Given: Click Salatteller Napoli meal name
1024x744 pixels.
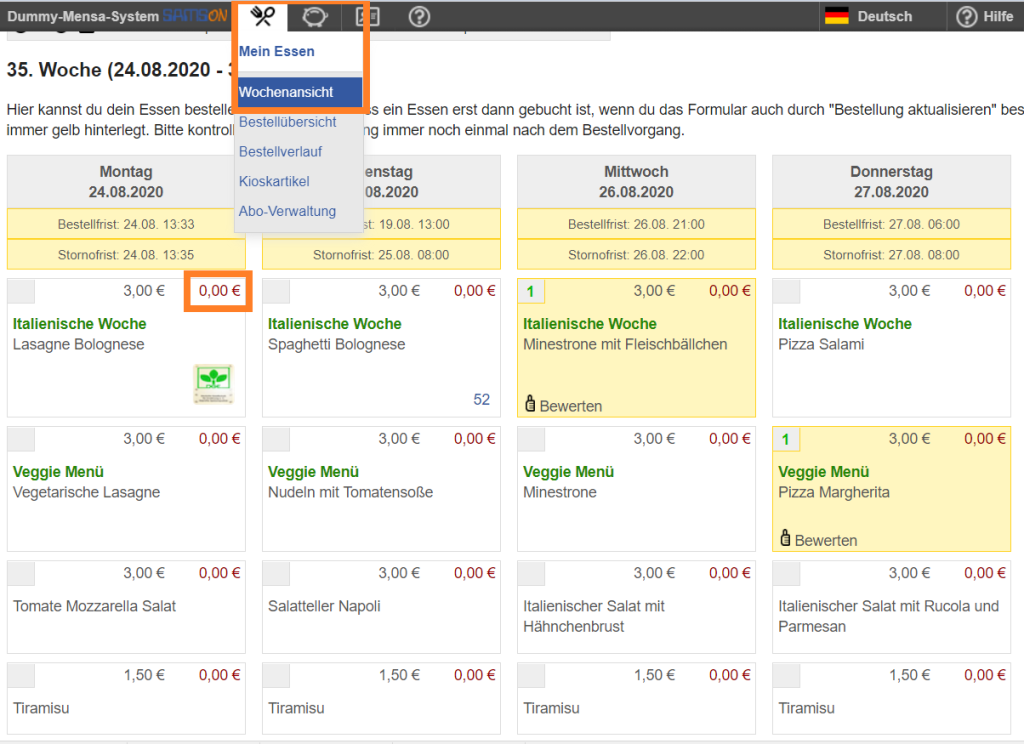Looking at the screenshot, I should point(324,606).
